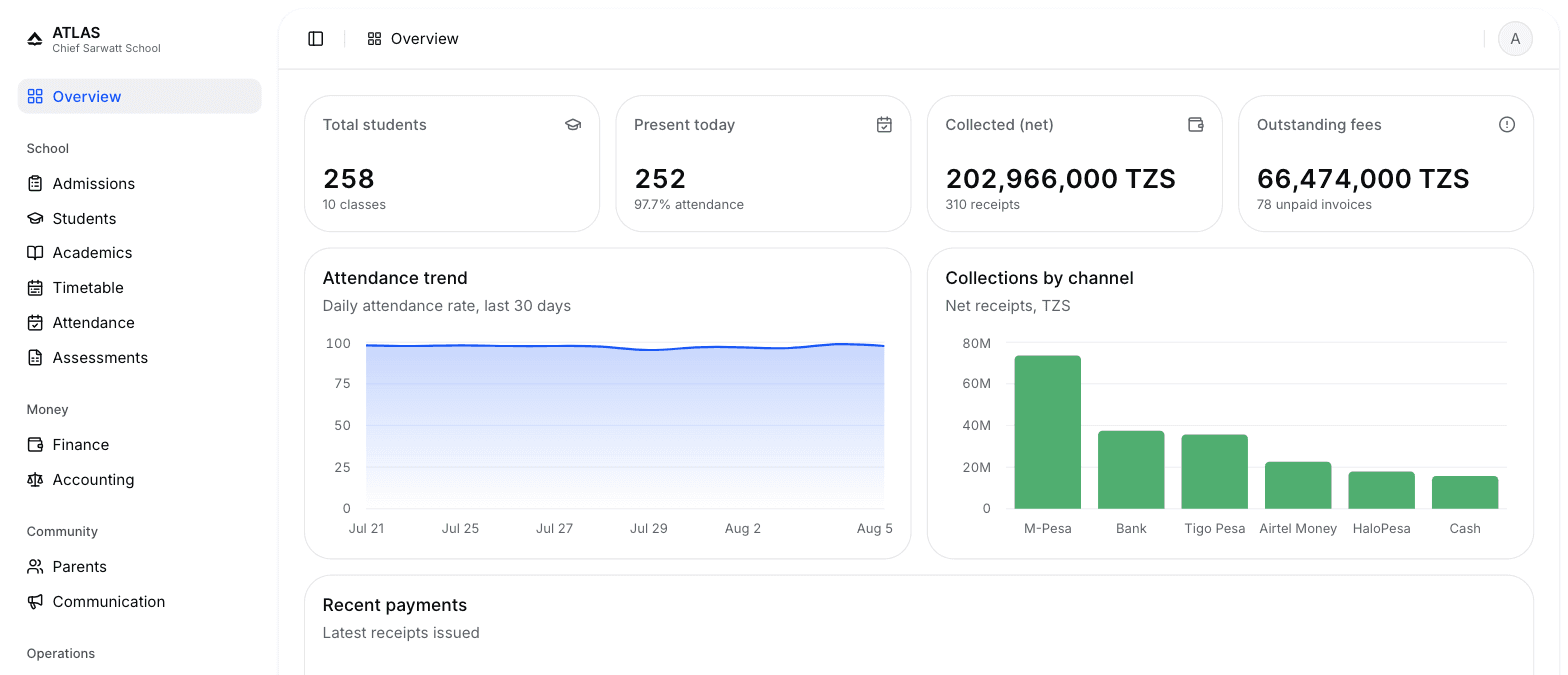Open Communication section
Screen dimensions: 1568x675
[140, 602]
